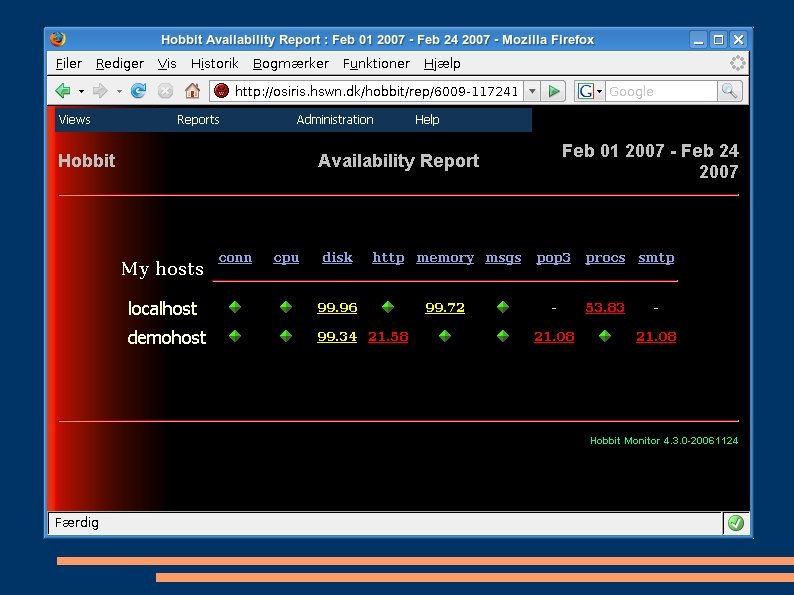Click the msgs column link
The width and height of the screenshot is (794, 595).
[503, 258]
